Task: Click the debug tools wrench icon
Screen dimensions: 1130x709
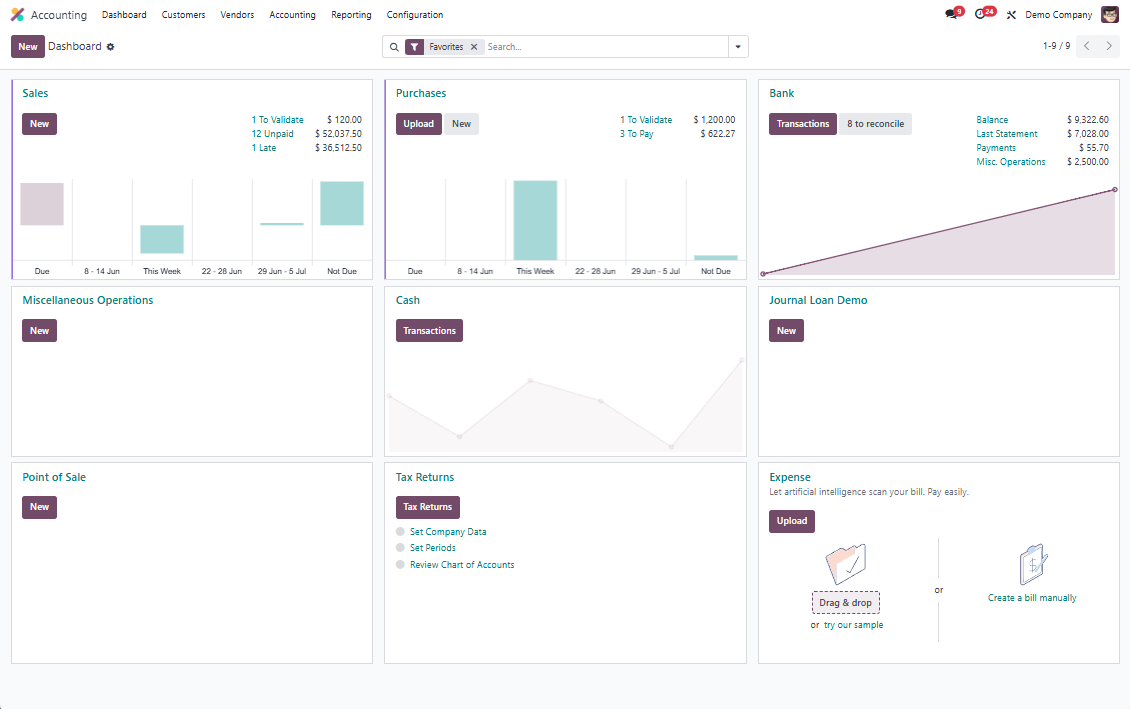Action: [1011, 15]
